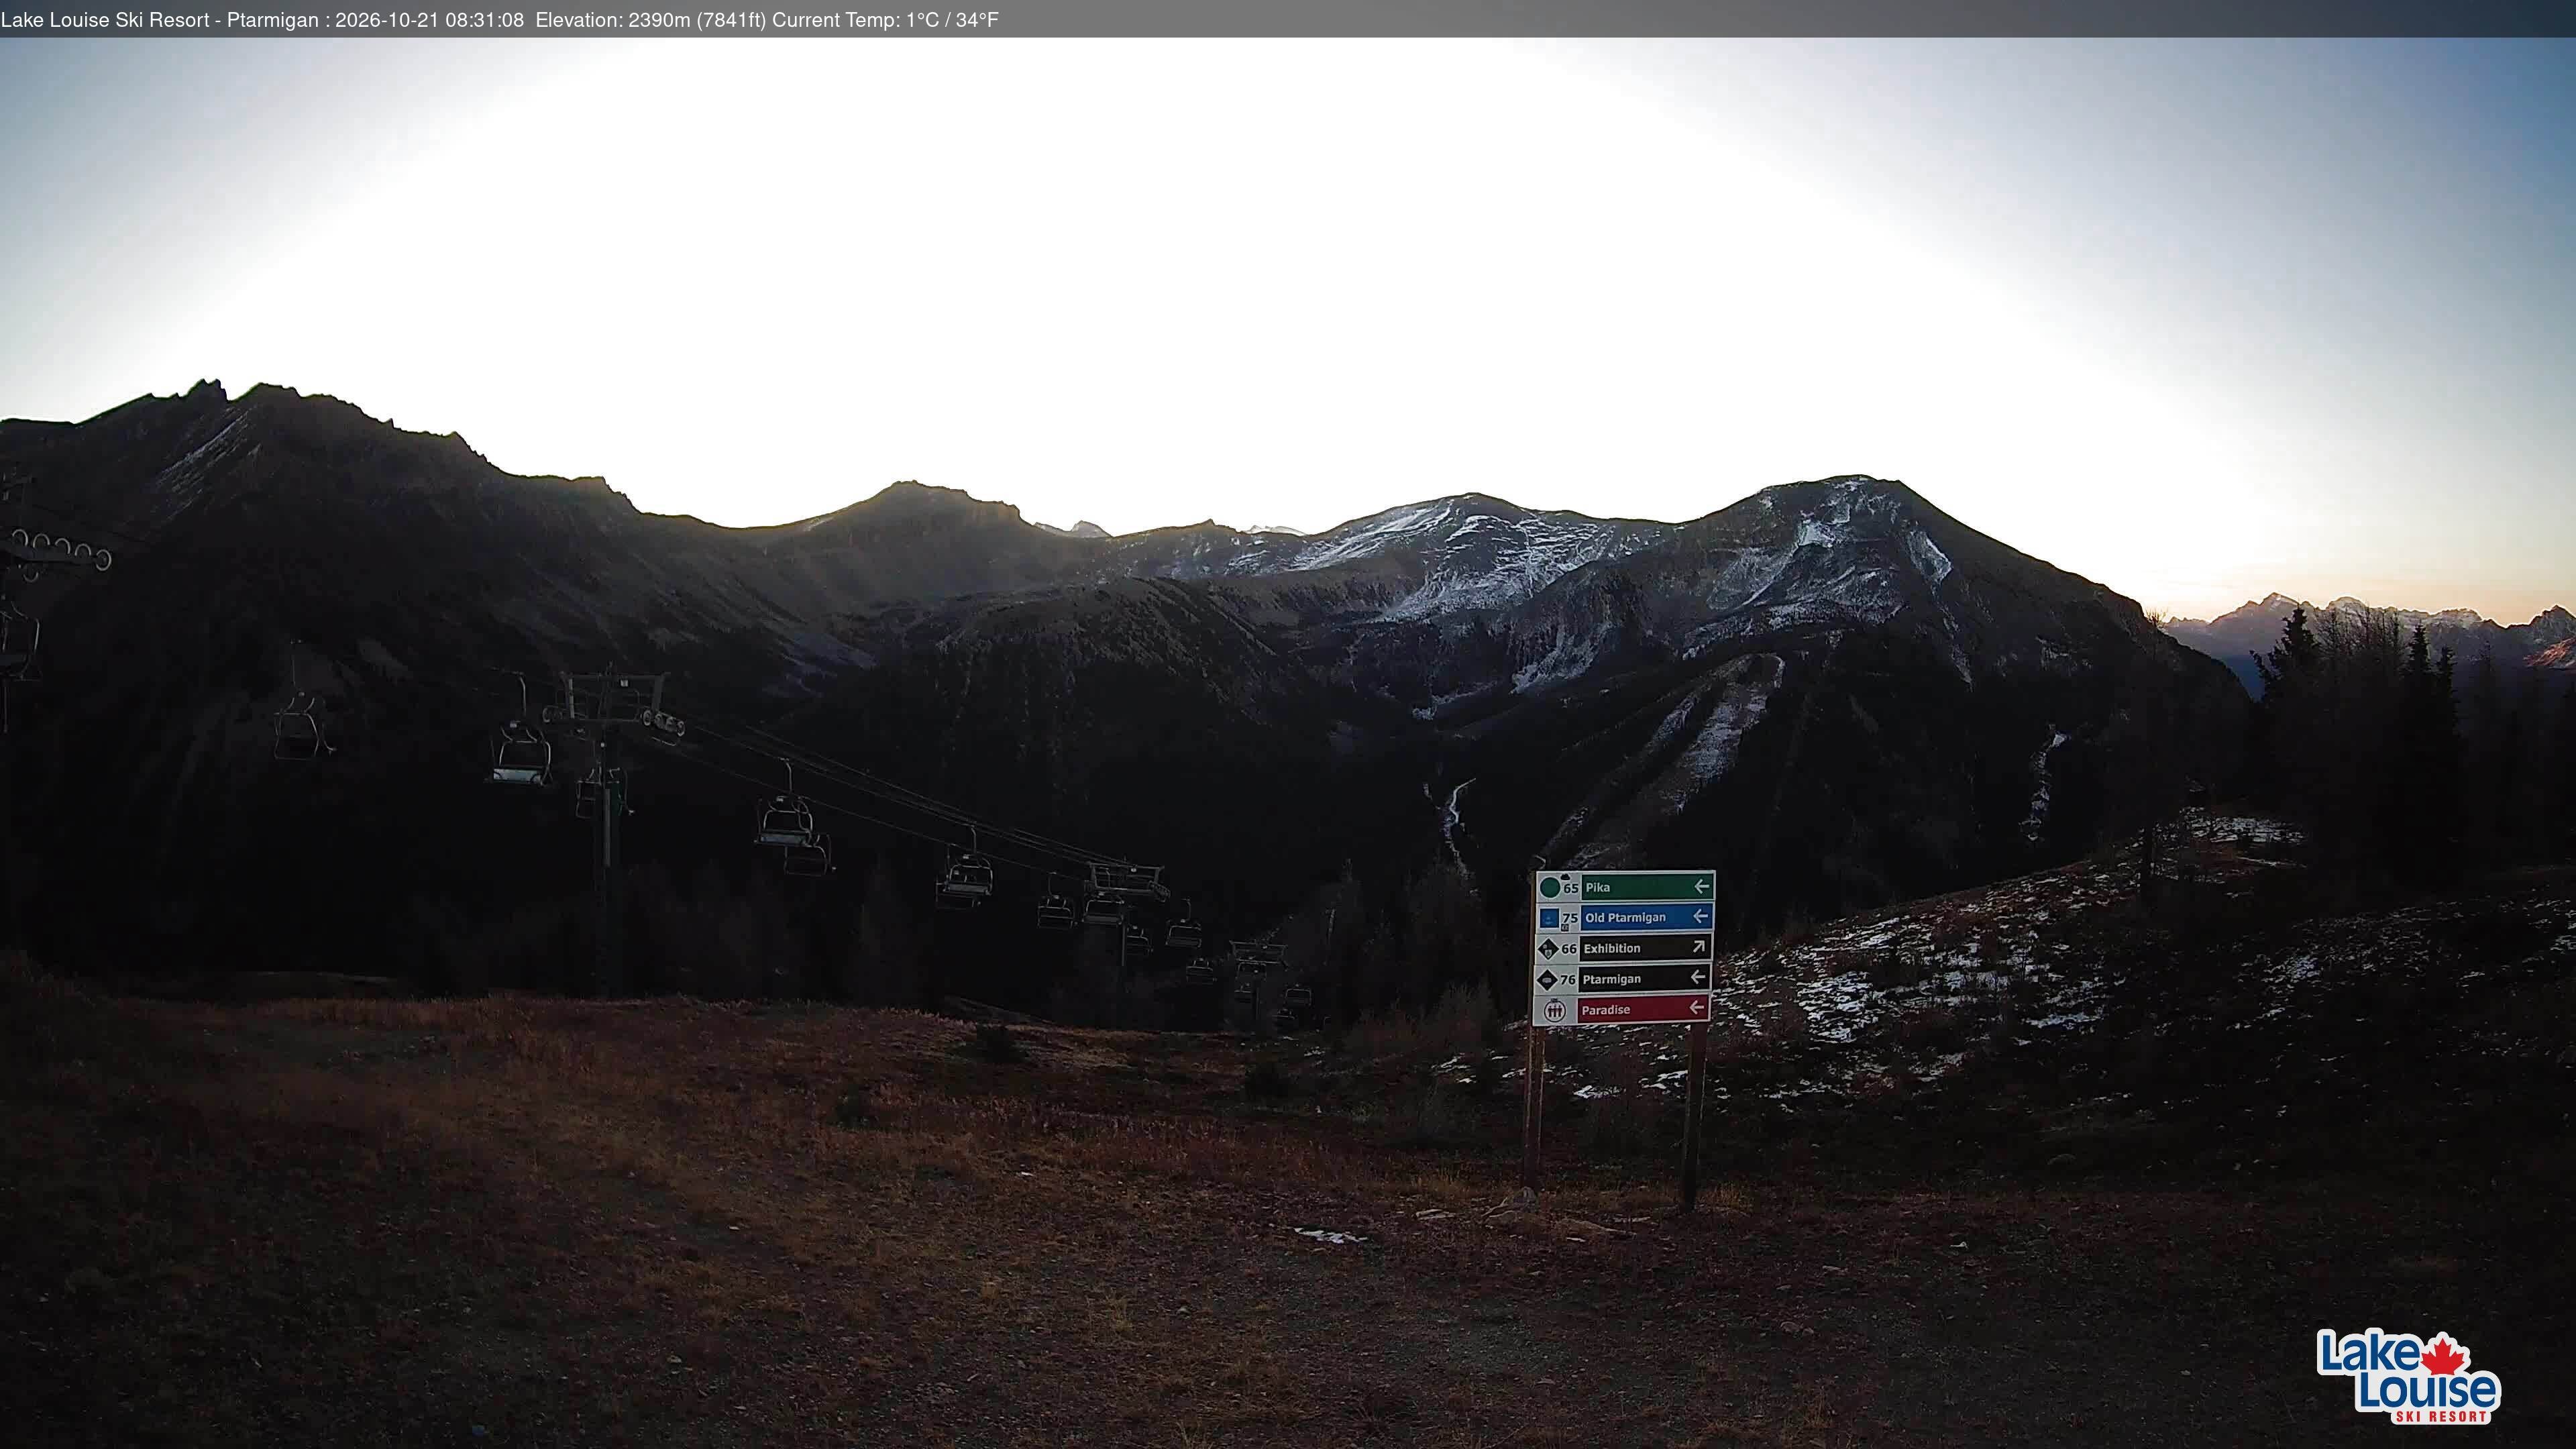Screen dimensions: 2576x1449
Task: Click the 'Exhibition' trail name
Action: (x=1612, y=948)
